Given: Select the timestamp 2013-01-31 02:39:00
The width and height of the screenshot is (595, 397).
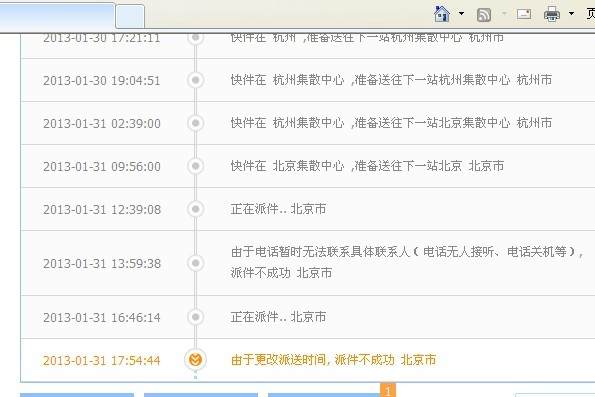Looking at the screenshot, I should [x=102, y=123].
